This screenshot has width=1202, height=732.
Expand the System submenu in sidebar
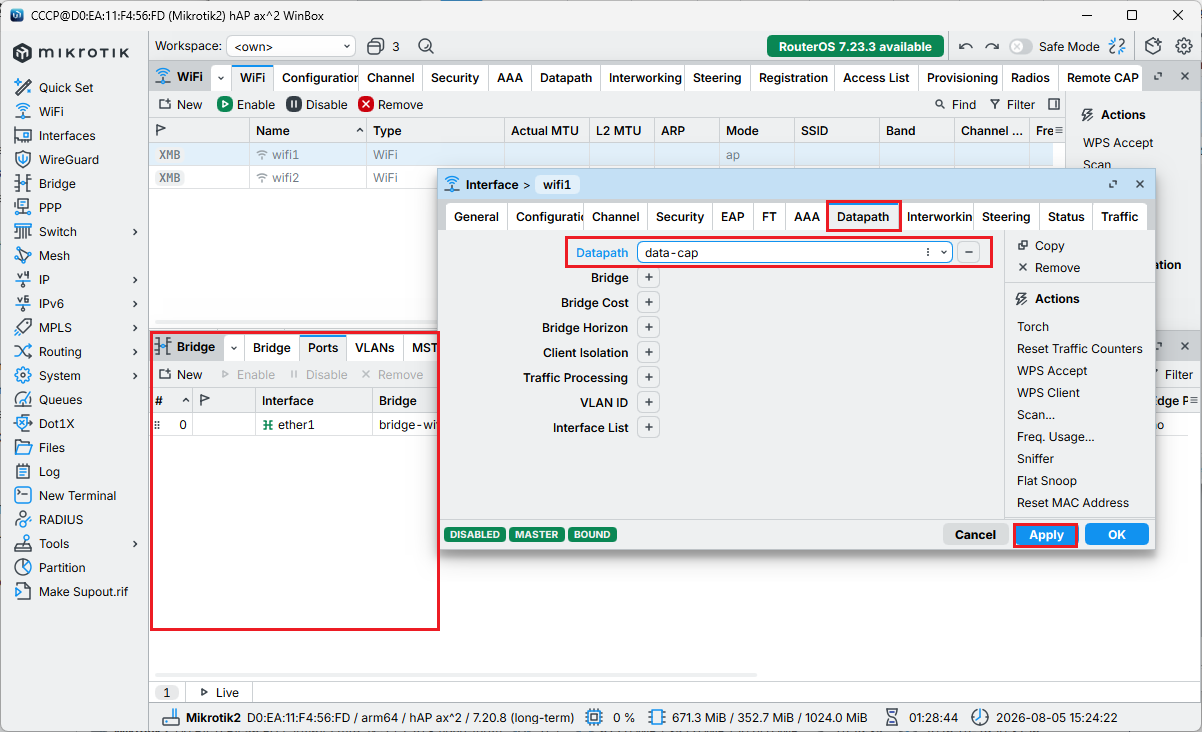coord(135,375)
